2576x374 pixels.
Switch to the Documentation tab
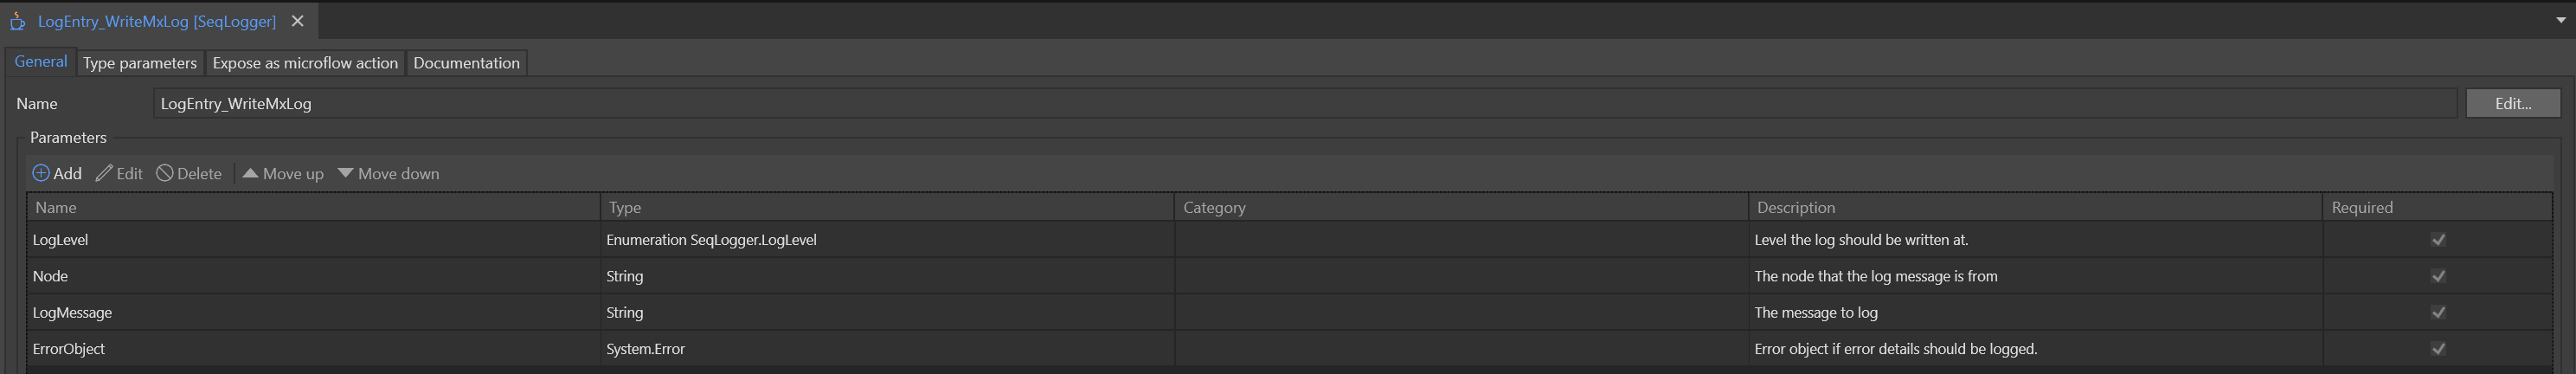pos(466,63)
